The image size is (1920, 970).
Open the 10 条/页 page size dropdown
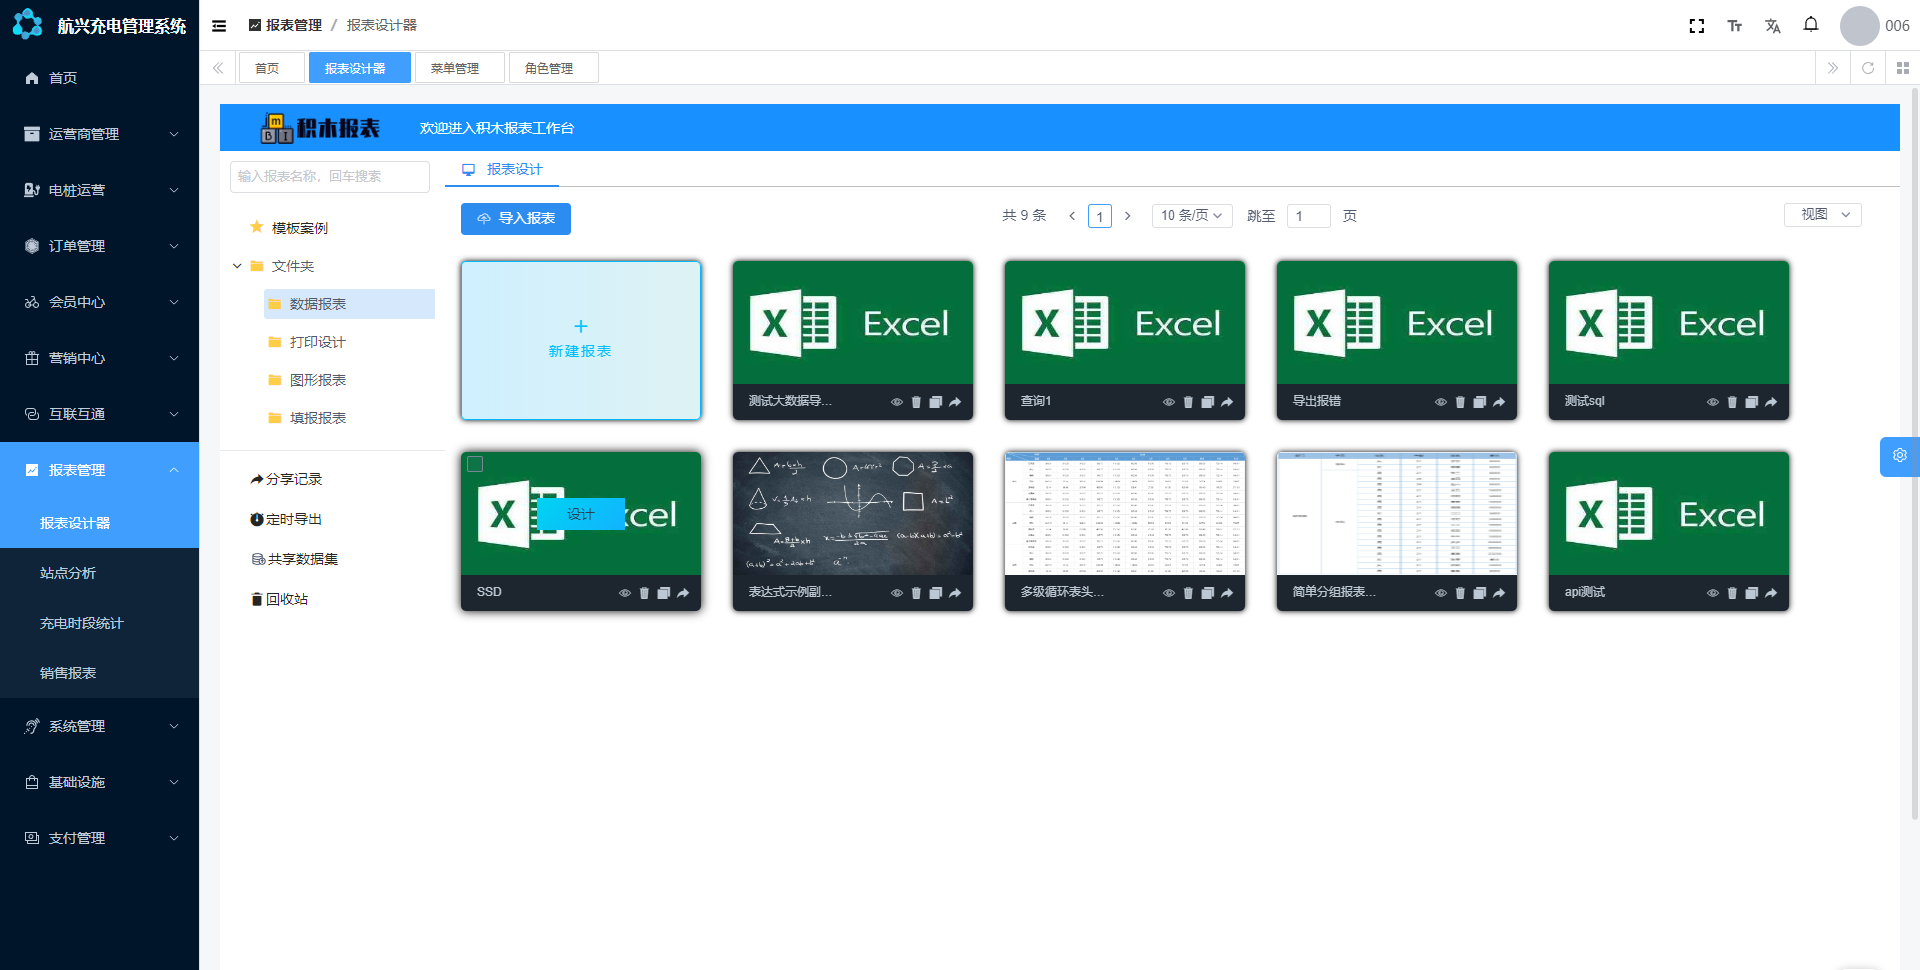[1191, 216]
